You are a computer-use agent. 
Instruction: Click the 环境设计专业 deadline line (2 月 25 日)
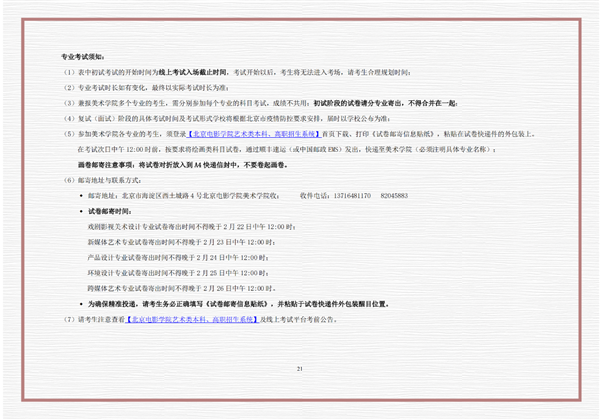(178, 273)
